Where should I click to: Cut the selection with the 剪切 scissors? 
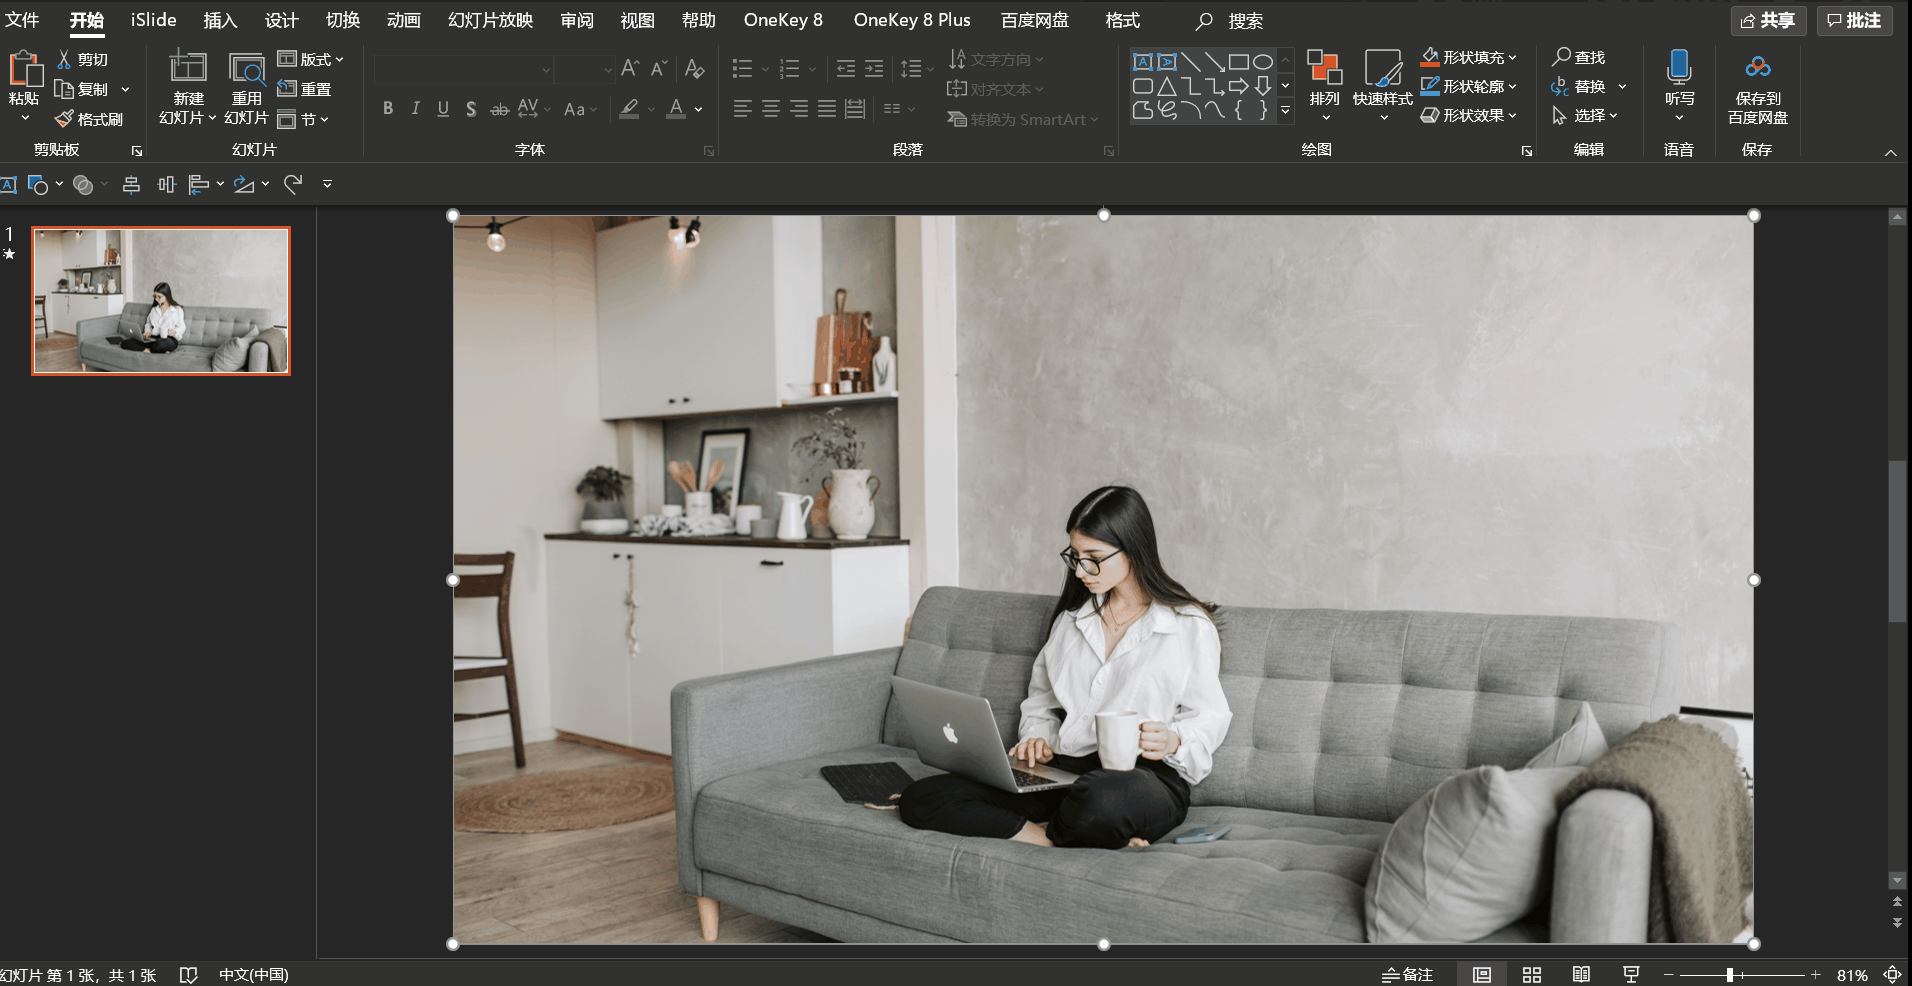(x=82, y=60)
